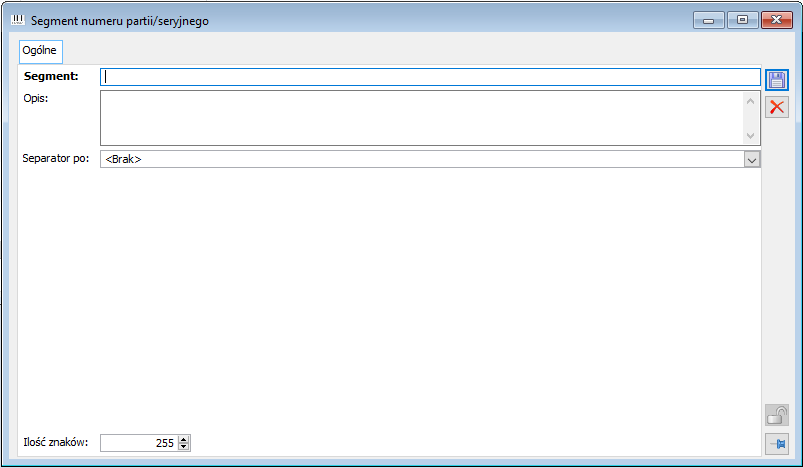Click the Ilość znaków: label
This screenshot has width=803, height=468.
tap(55, 442)
